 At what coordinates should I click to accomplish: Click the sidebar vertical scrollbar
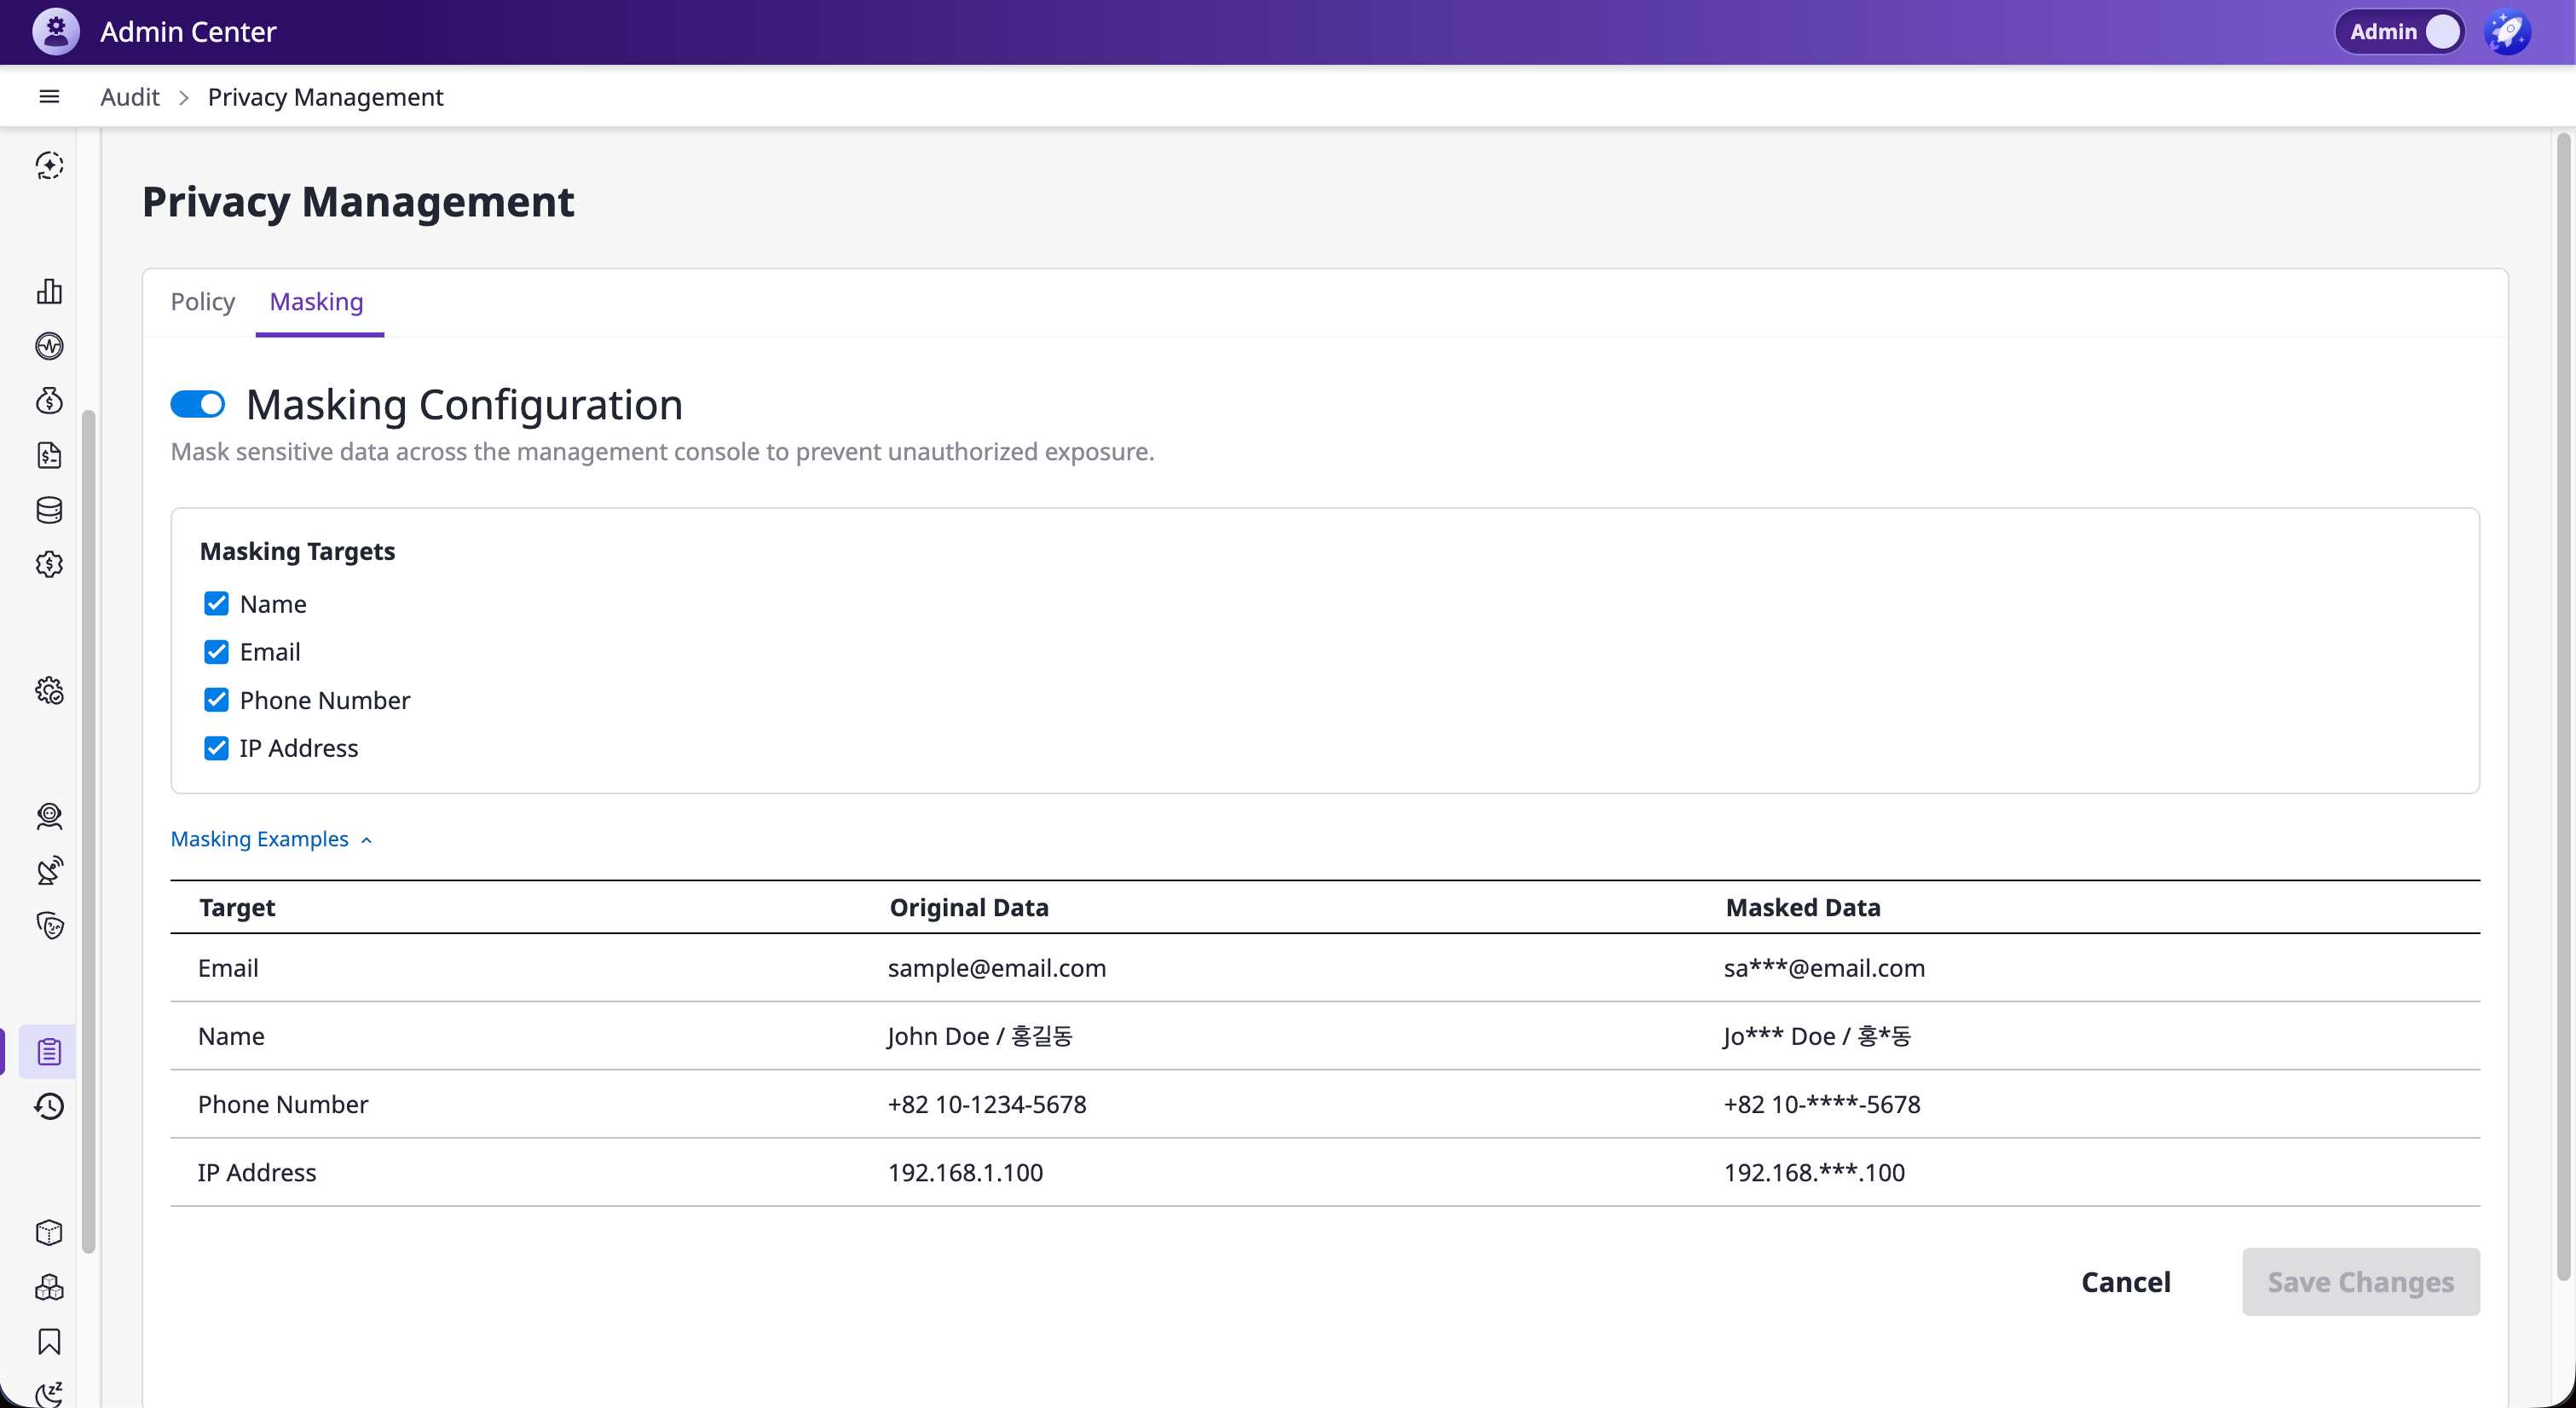pyautogui.click(x=89, y=830)
